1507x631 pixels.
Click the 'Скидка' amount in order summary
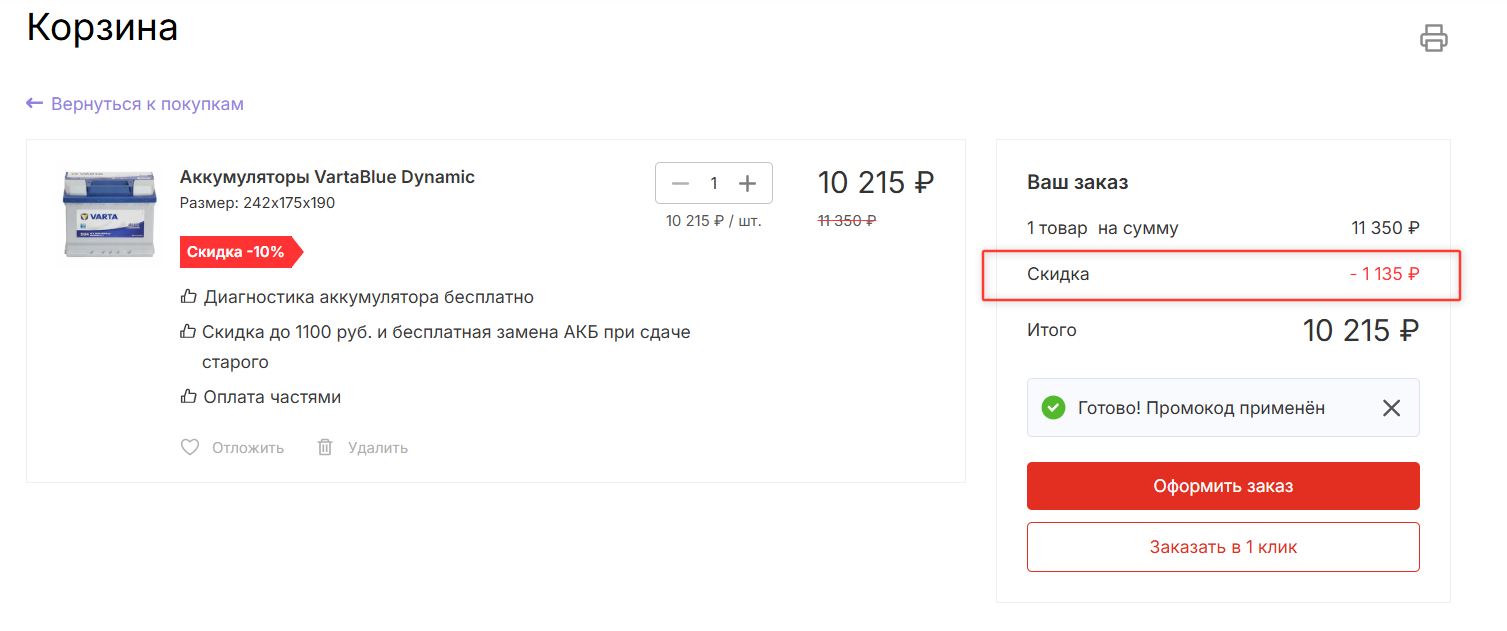click(1384, 274)
